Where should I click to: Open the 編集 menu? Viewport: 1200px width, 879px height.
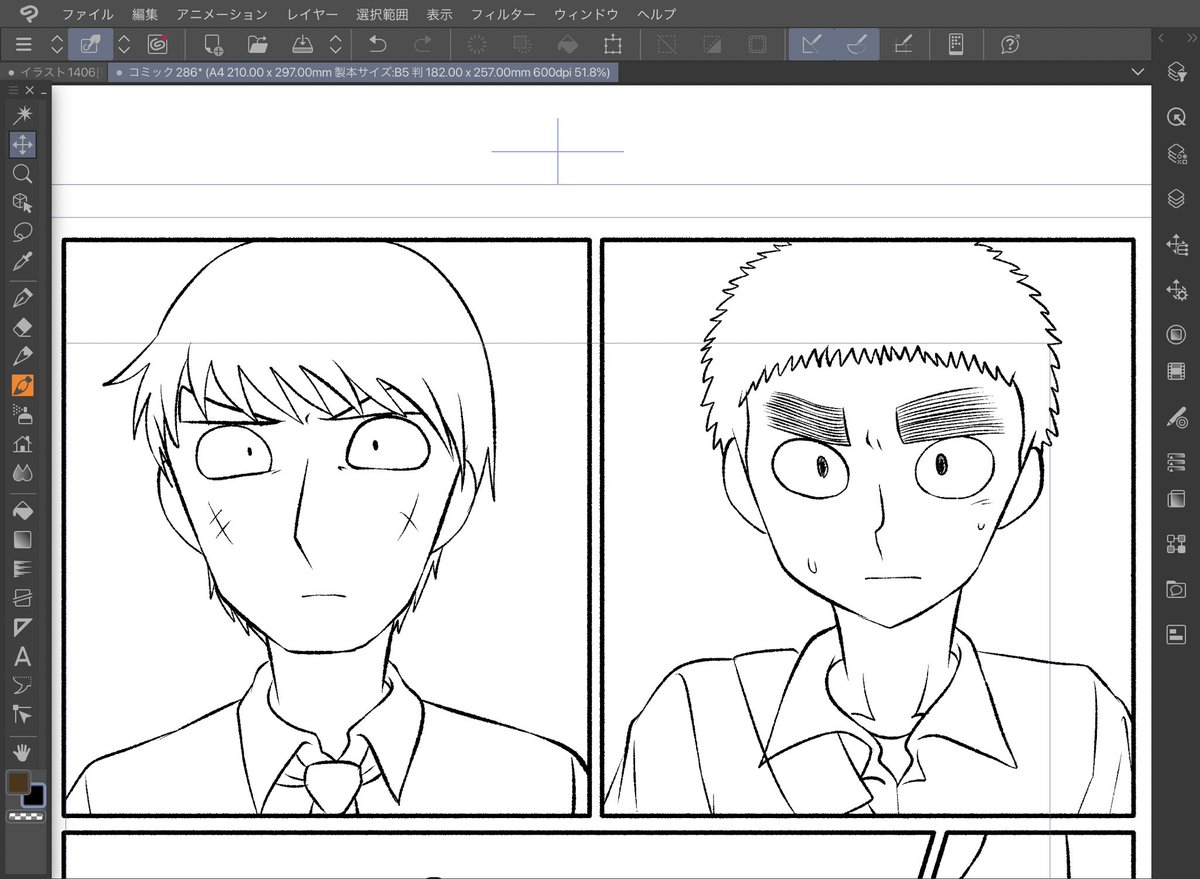[x=145, y=14]
